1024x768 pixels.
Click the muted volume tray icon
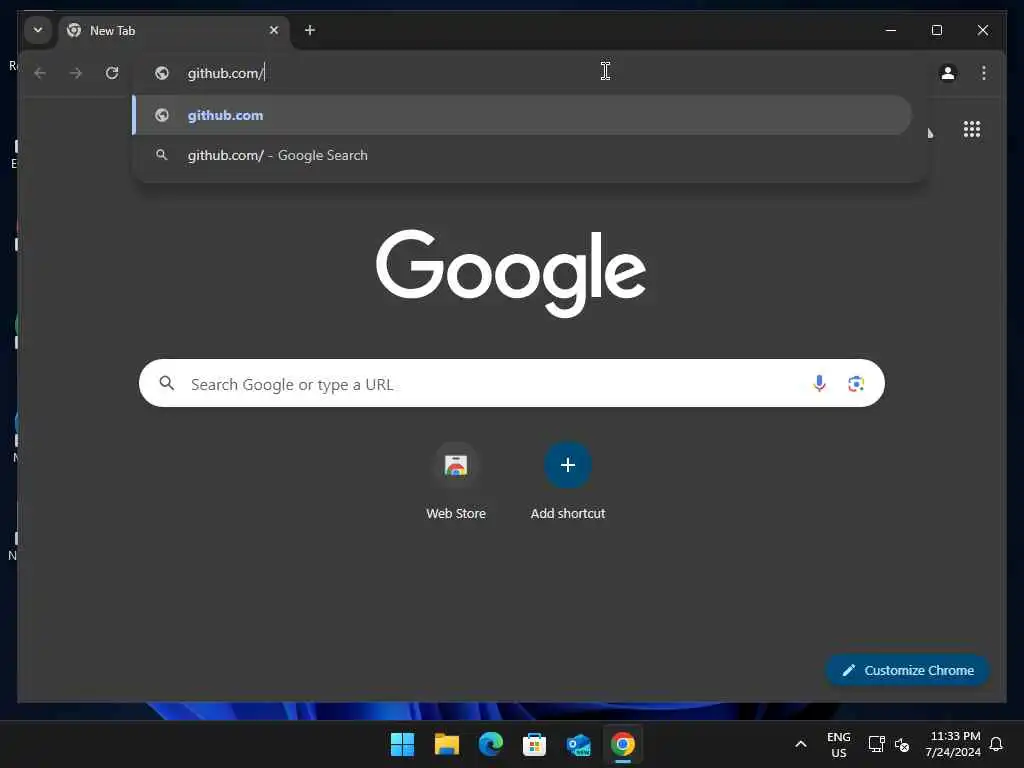click(x=902, y=744)
